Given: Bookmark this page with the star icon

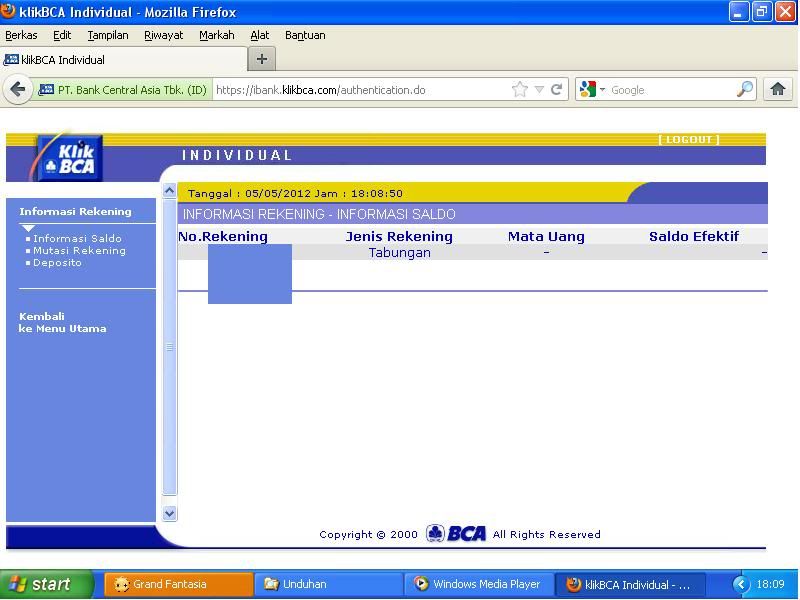Looking at the screenshot, I should [x=520, y=90].
